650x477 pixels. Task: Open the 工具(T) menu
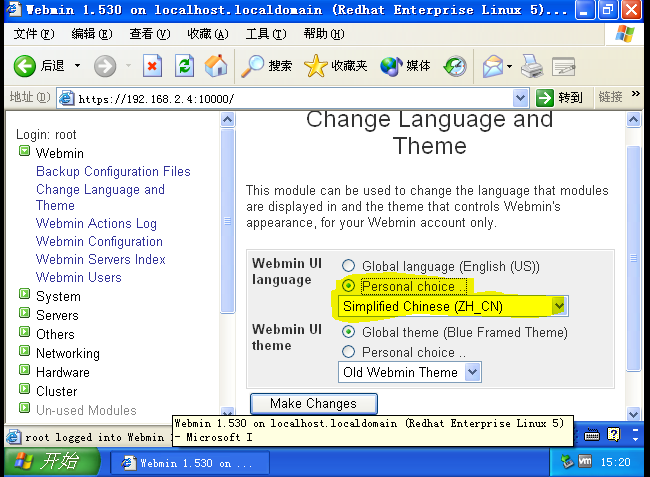266,34
